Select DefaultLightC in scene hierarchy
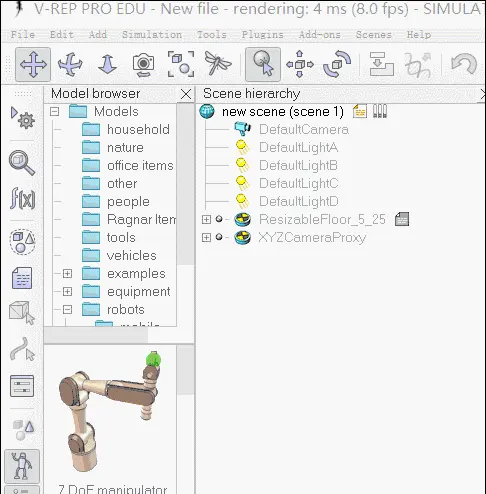486x494 pixels. 299,183
